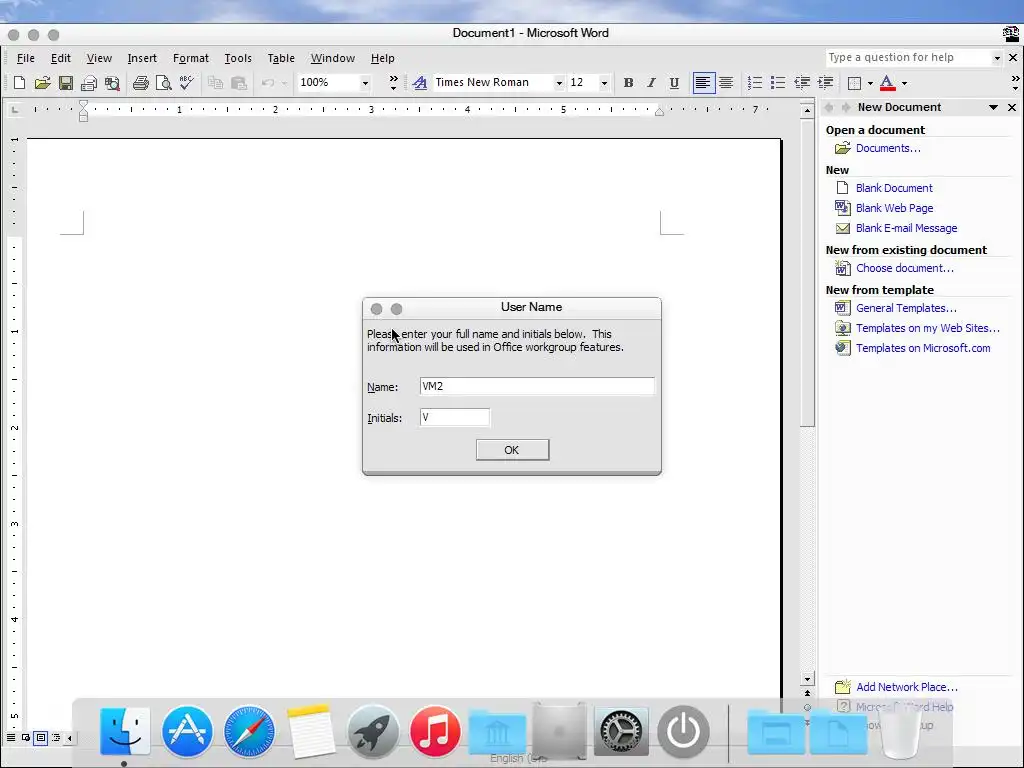
Task: Click OK in User Name dialog
Action: point(512,450)
